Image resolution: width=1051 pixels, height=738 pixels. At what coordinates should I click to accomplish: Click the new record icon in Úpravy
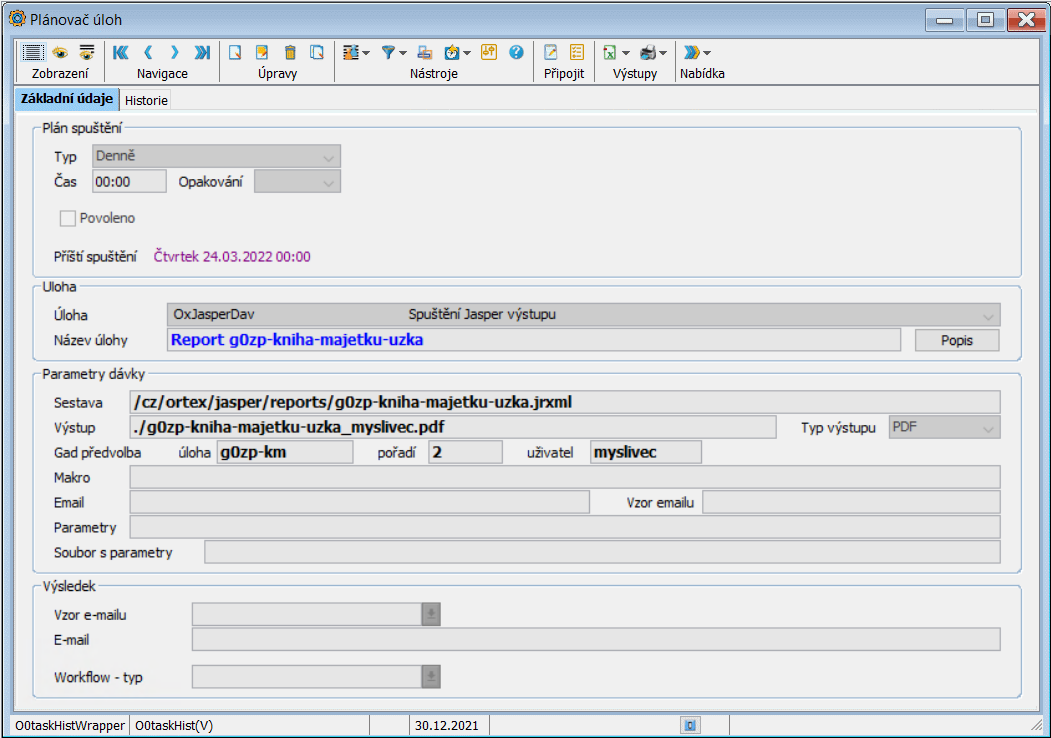click(236, 53)
